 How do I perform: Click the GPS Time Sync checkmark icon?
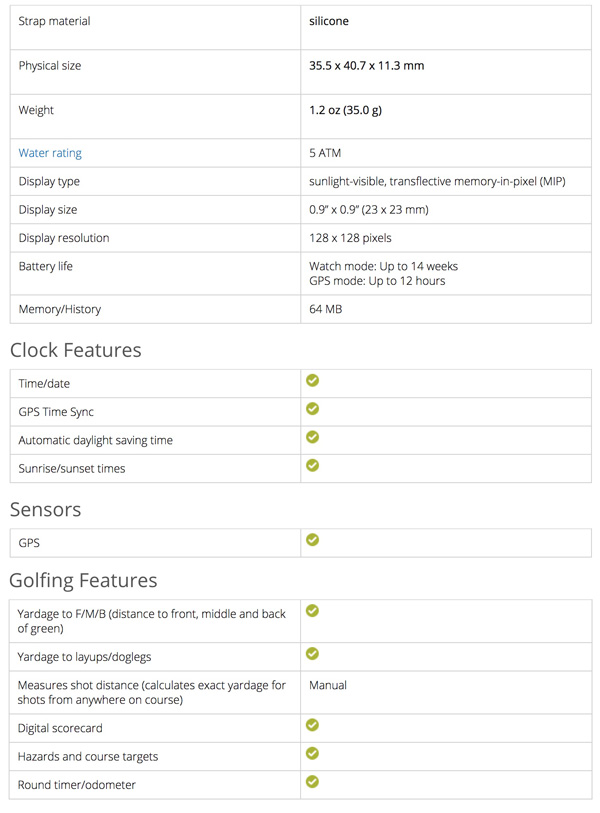[312, 409]
